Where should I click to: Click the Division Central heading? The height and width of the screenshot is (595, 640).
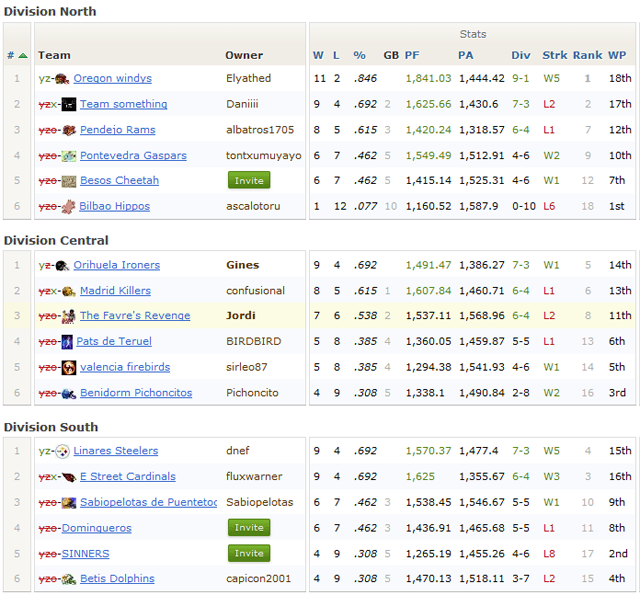pos(56,240)
